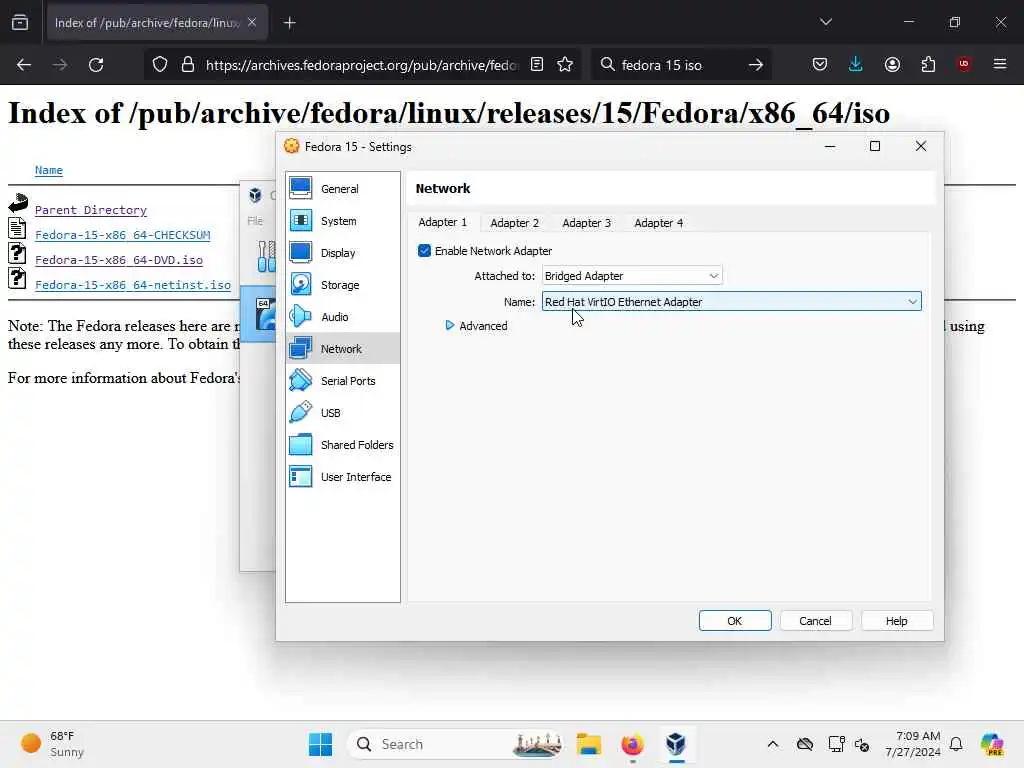
Task: Open Pocket save icon
Action: [x=820, y=65]
